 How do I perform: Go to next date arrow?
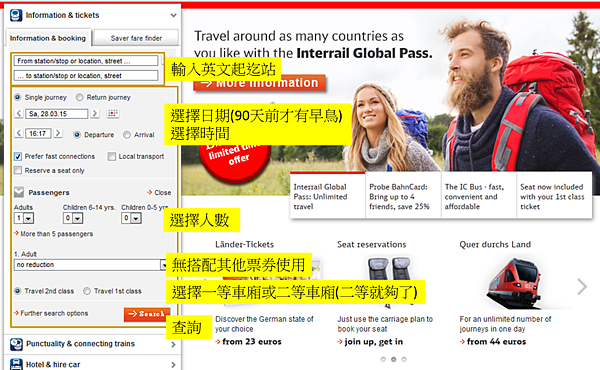click(95, 113)
